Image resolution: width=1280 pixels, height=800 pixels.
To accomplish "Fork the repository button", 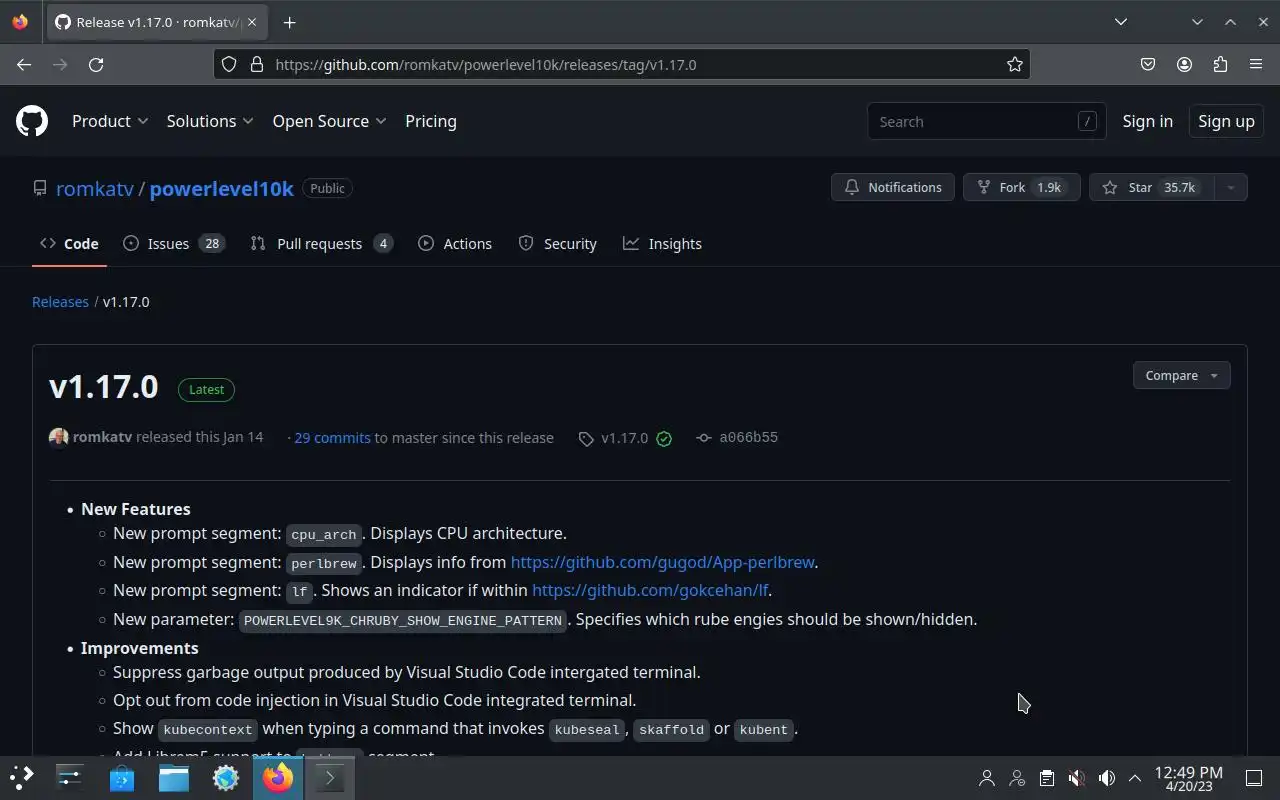I will pyautogui.click(x=1021, y=187).
